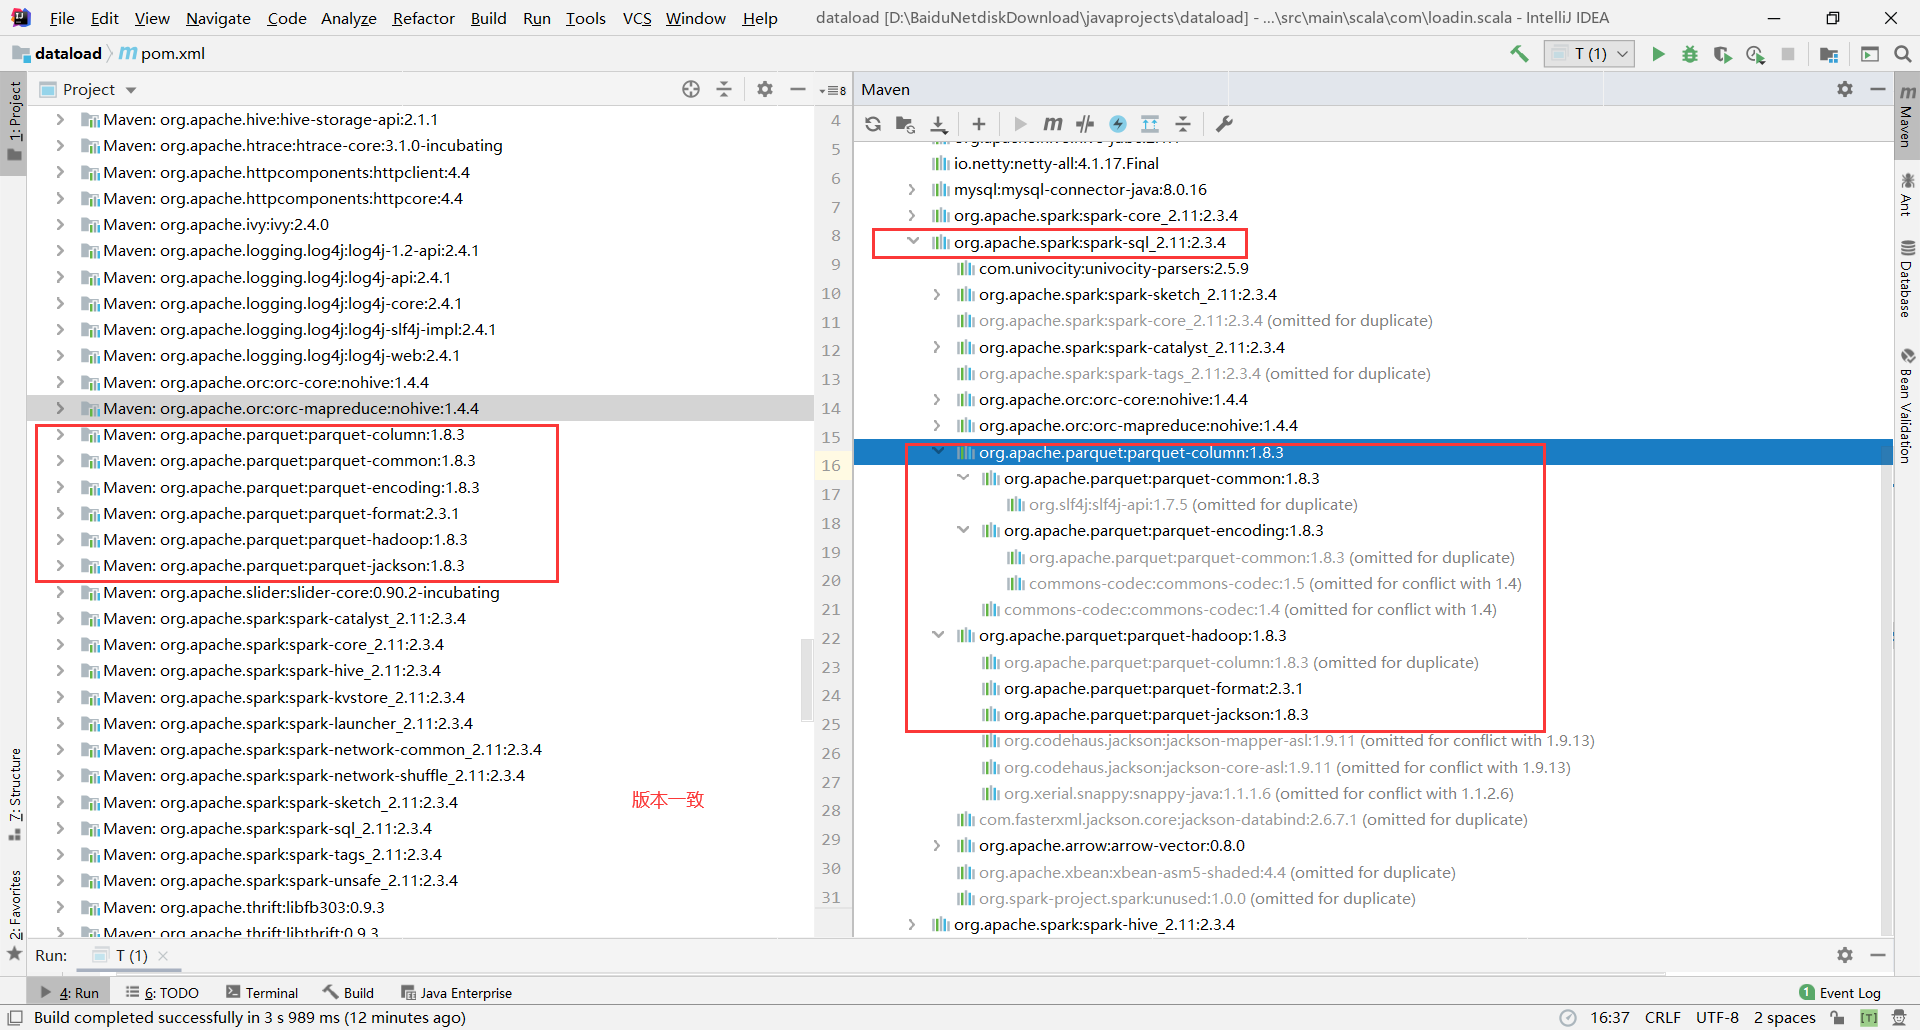Change indent setting 2 spaces
The height and width of the screenshot is (1030, 1920).
pos(1784,1017)
